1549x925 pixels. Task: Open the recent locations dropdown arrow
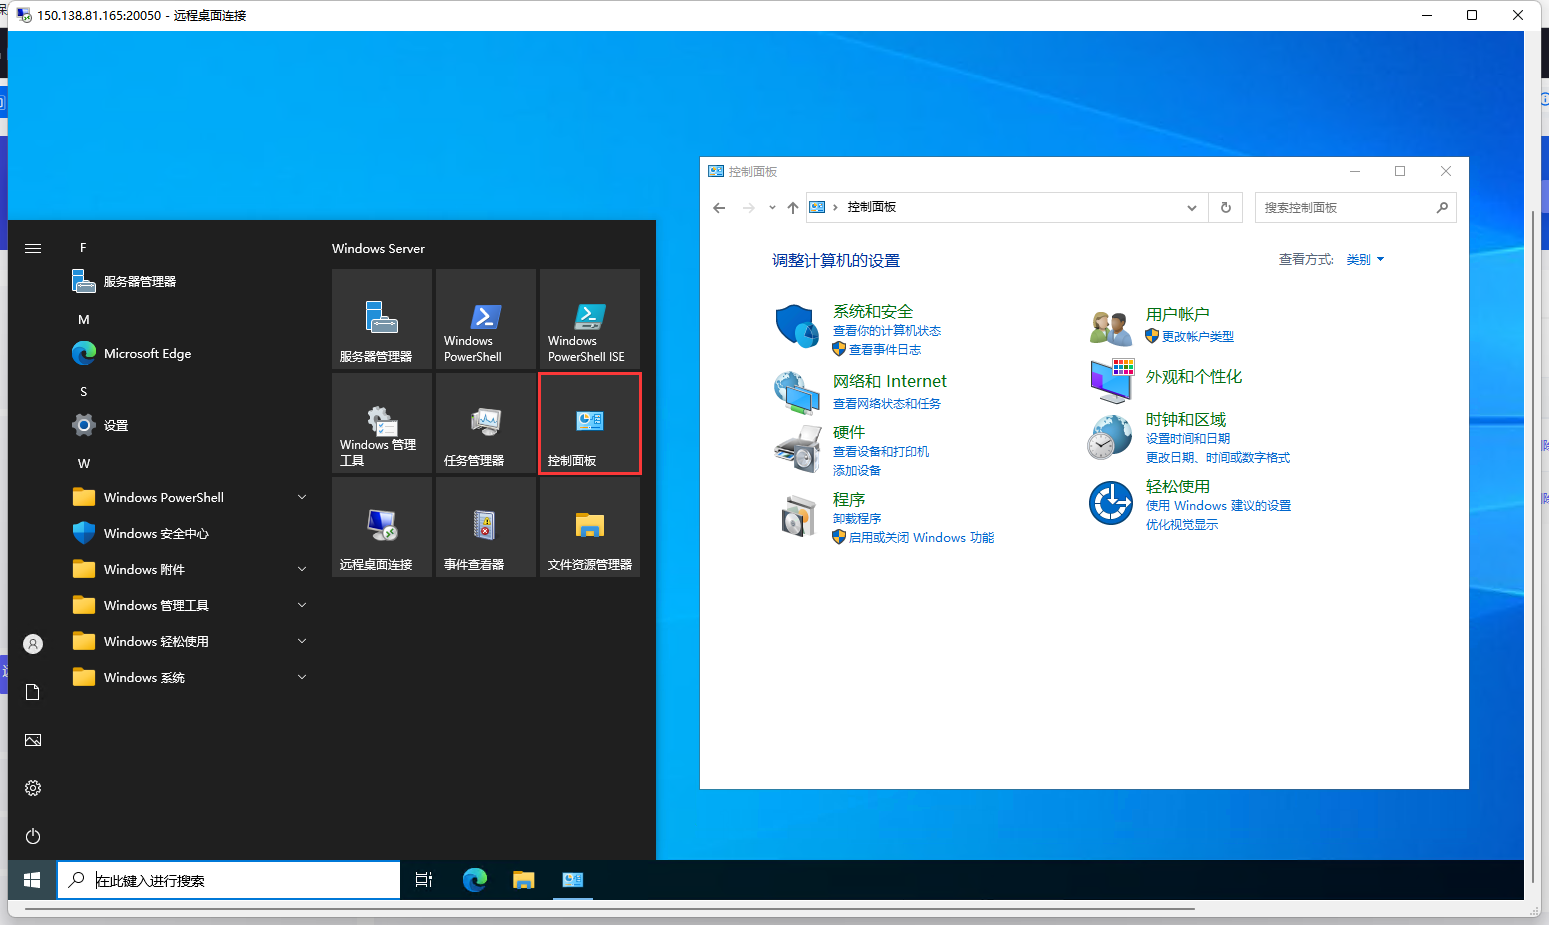click(x=772, y=208)
